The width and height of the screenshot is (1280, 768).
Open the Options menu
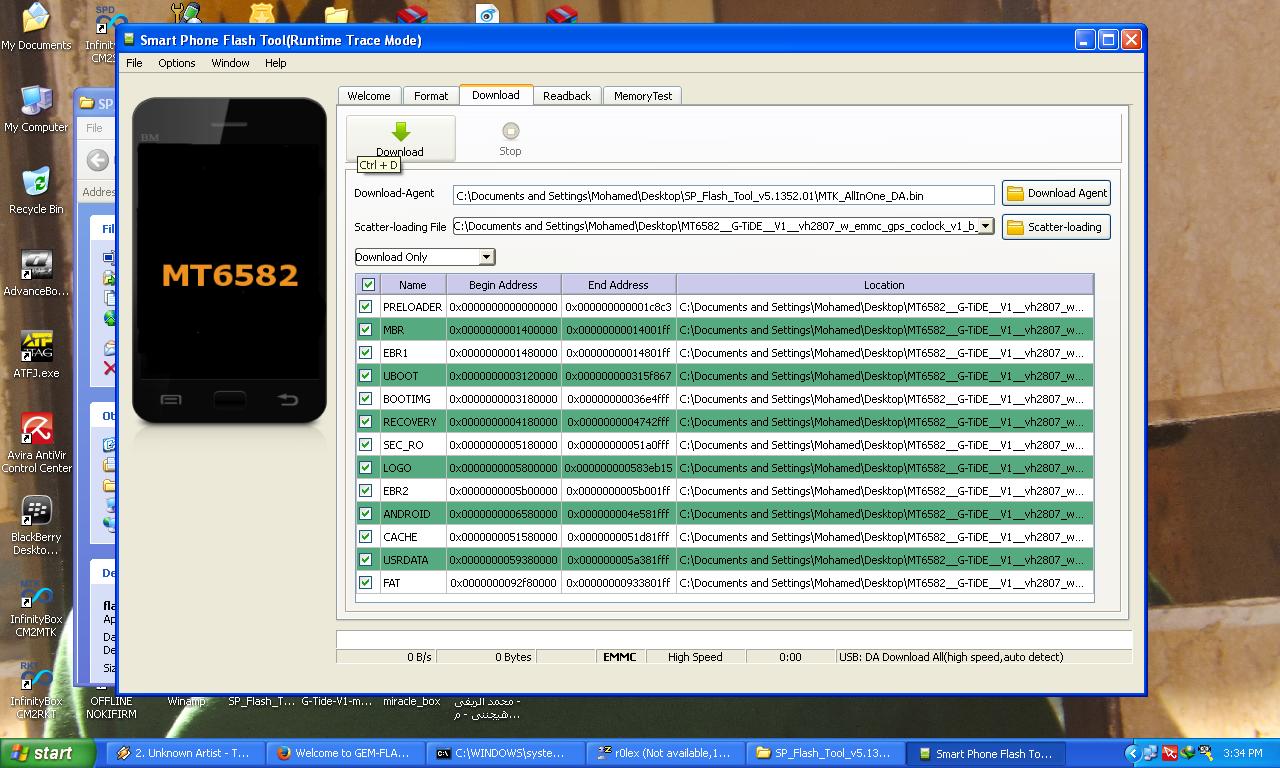[176, 63]
